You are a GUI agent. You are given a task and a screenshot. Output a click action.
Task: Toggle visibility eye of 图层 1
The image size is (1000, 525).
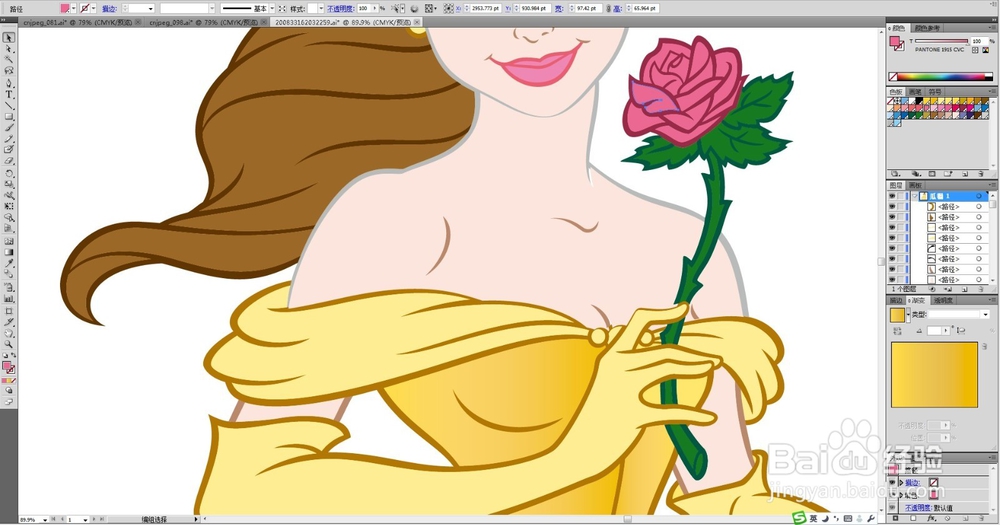[x=892, y=196]
